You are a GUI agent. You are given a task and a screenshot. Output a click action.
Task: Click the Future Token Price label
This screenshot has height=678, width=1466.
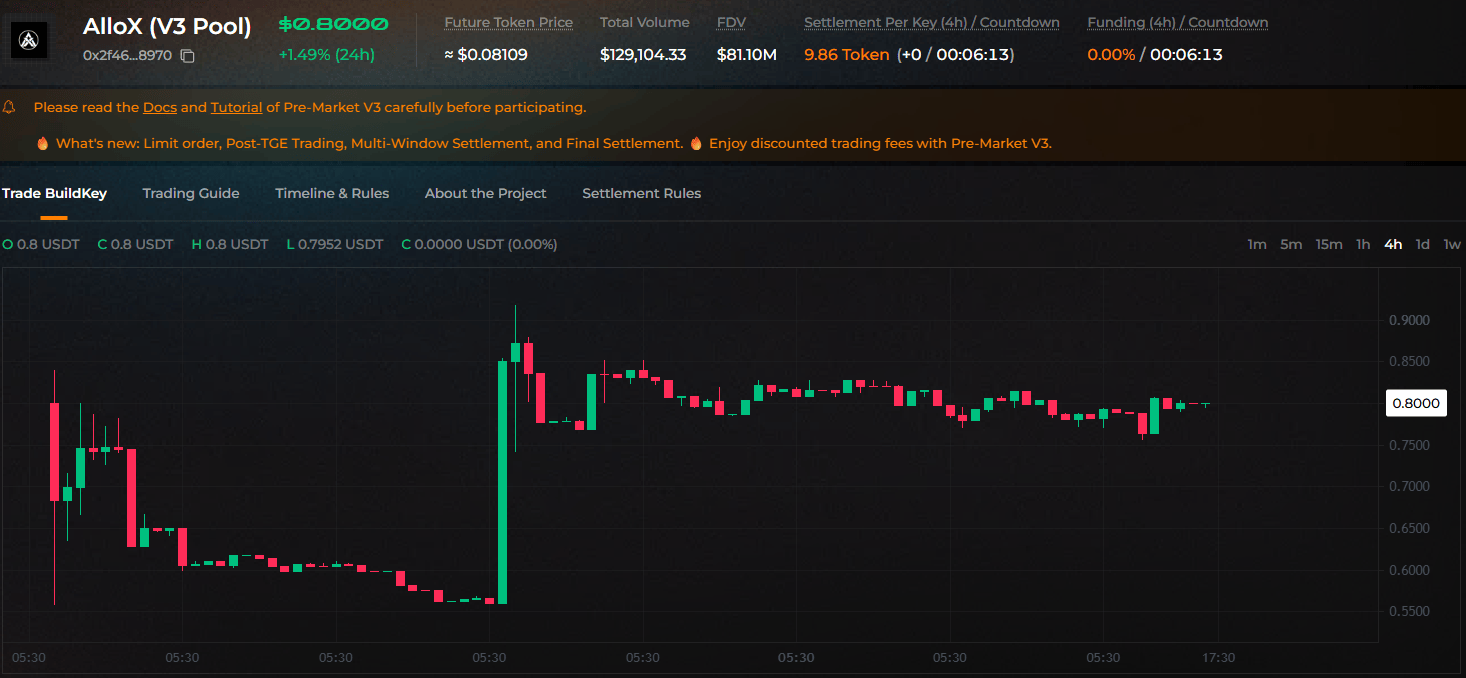[509, 22]
